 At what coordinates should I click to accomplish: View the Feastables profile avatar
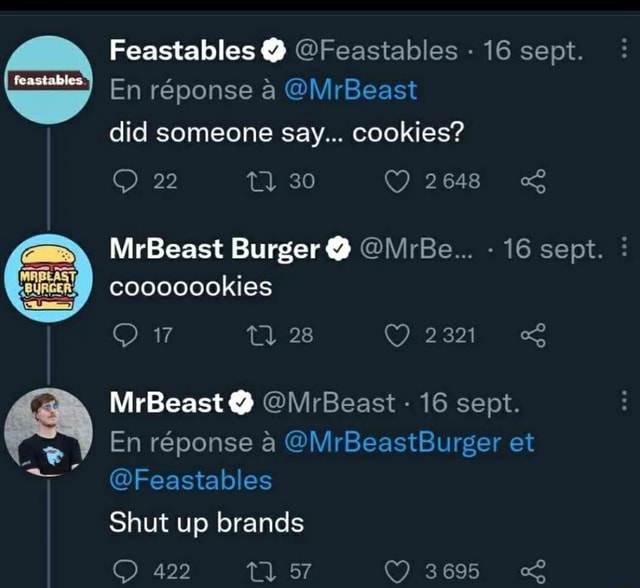pos(49,79)
